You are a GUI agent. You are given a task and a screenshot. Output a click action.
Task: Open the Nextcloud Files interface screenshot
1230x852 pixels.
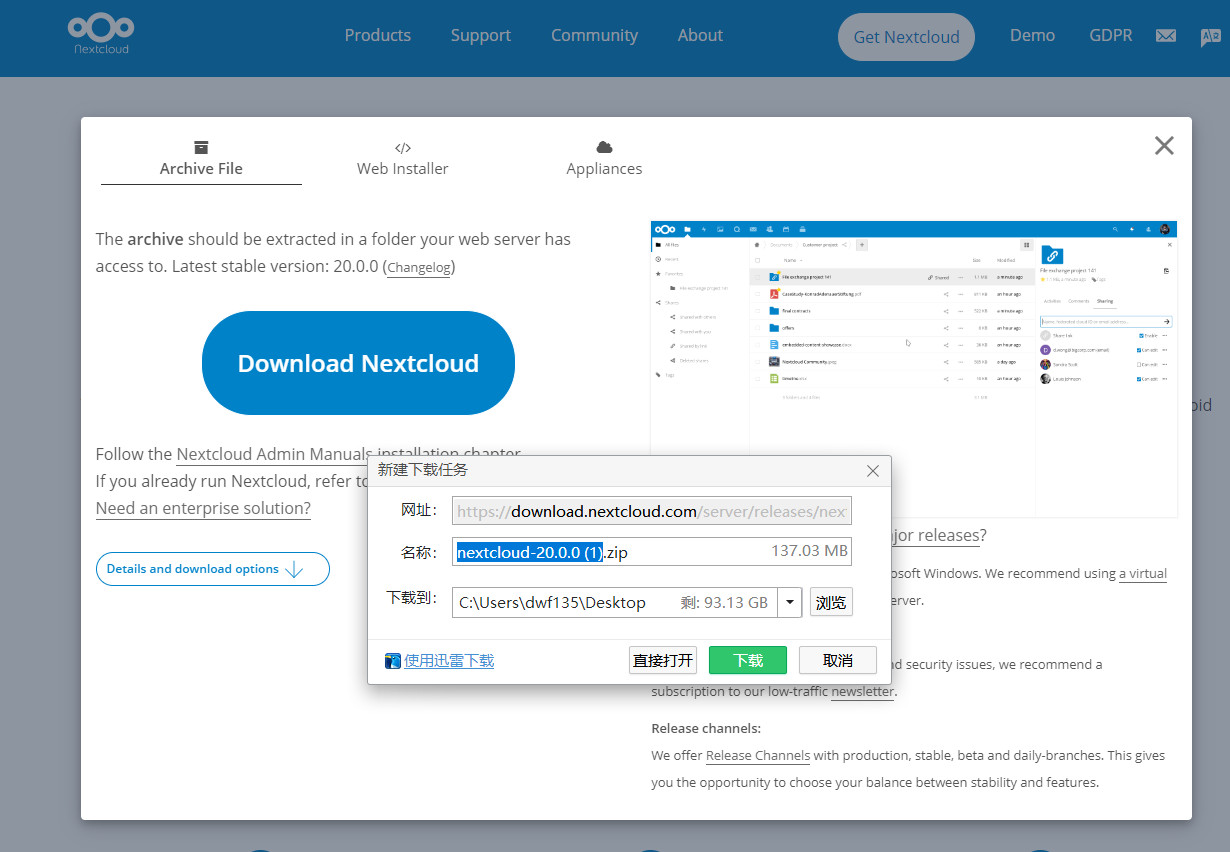point(914,368)
